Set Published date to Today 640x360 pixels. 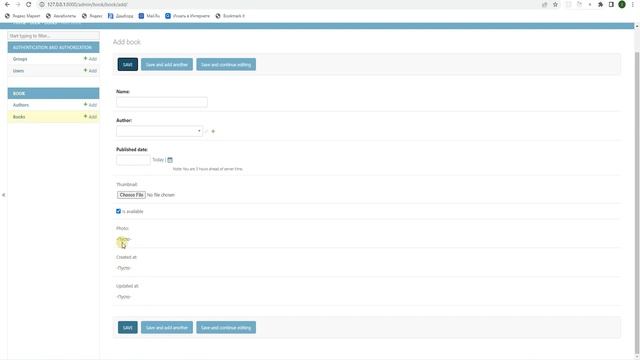point(158,160)
